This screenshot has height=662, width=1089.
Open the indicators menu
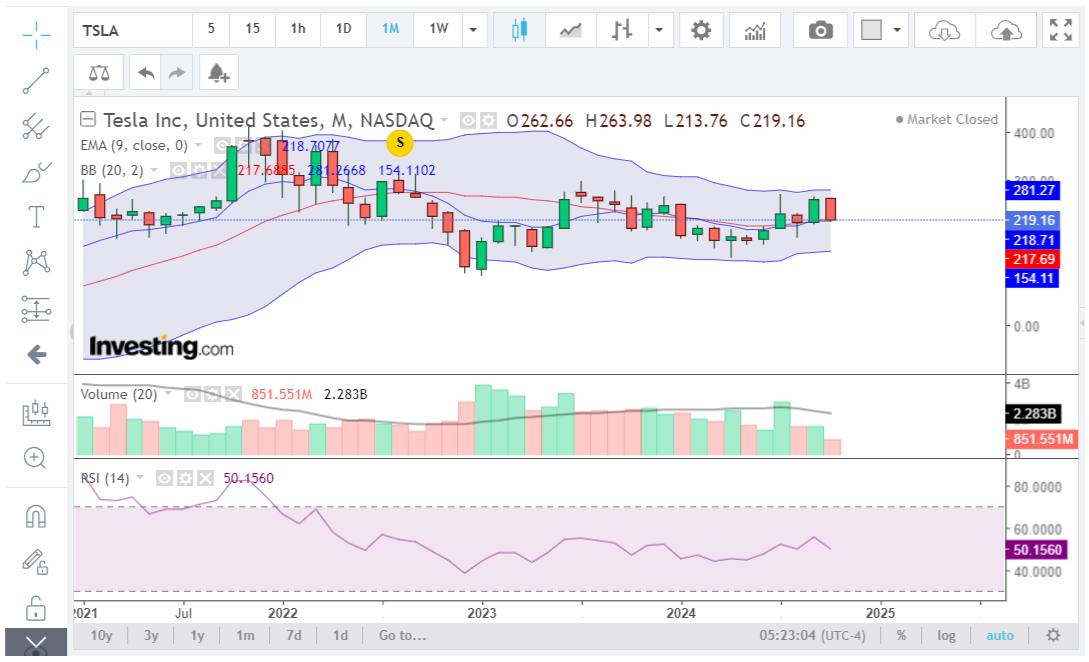click(x=755, y=30)
